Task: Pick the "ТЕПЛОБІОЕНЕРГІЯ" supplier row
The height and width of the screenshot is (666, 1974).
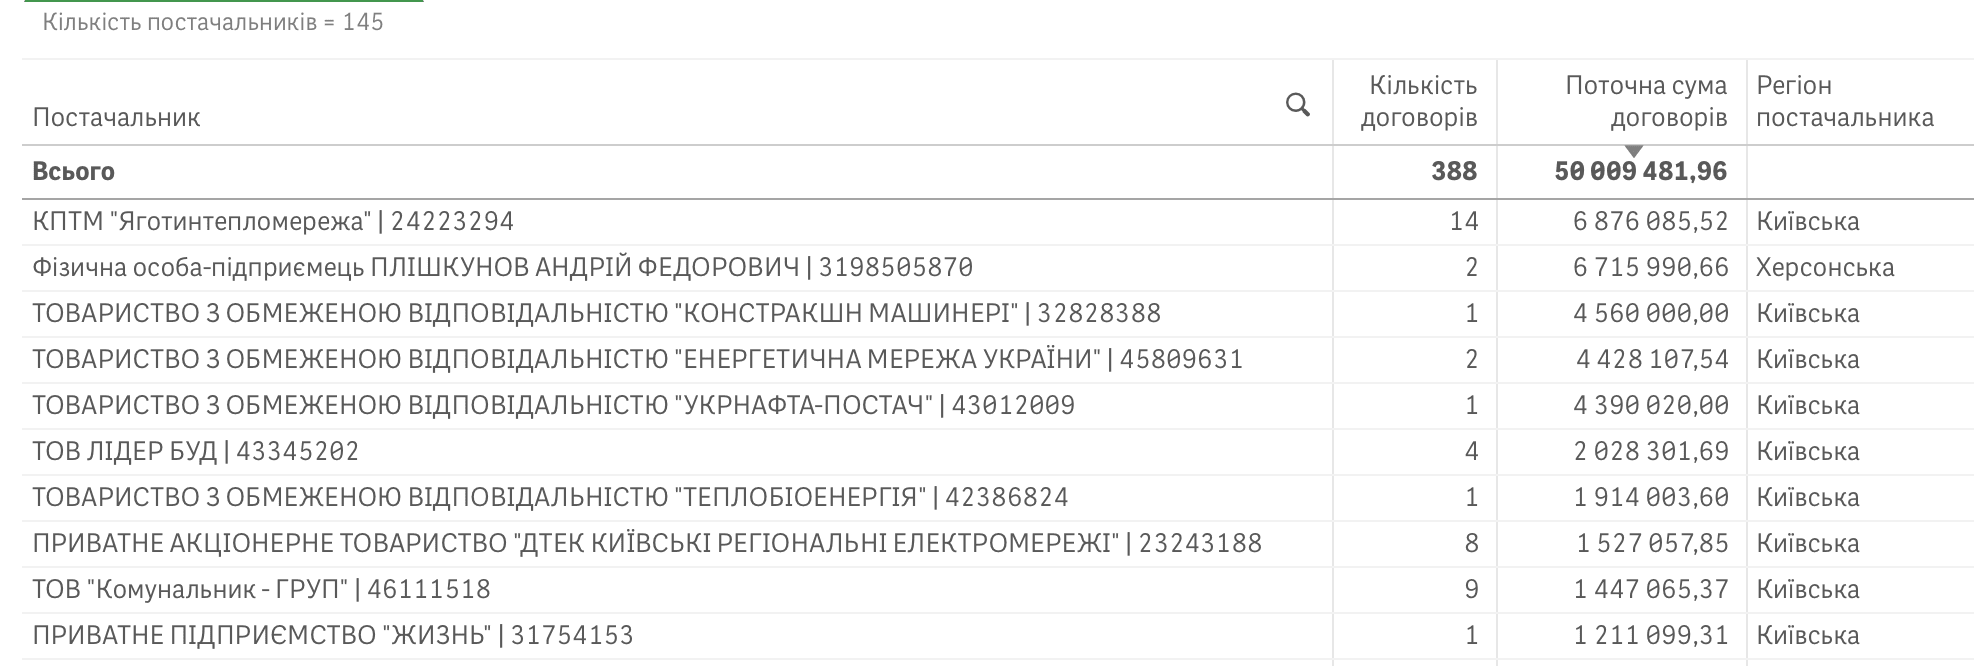Action: click(550, 497)
